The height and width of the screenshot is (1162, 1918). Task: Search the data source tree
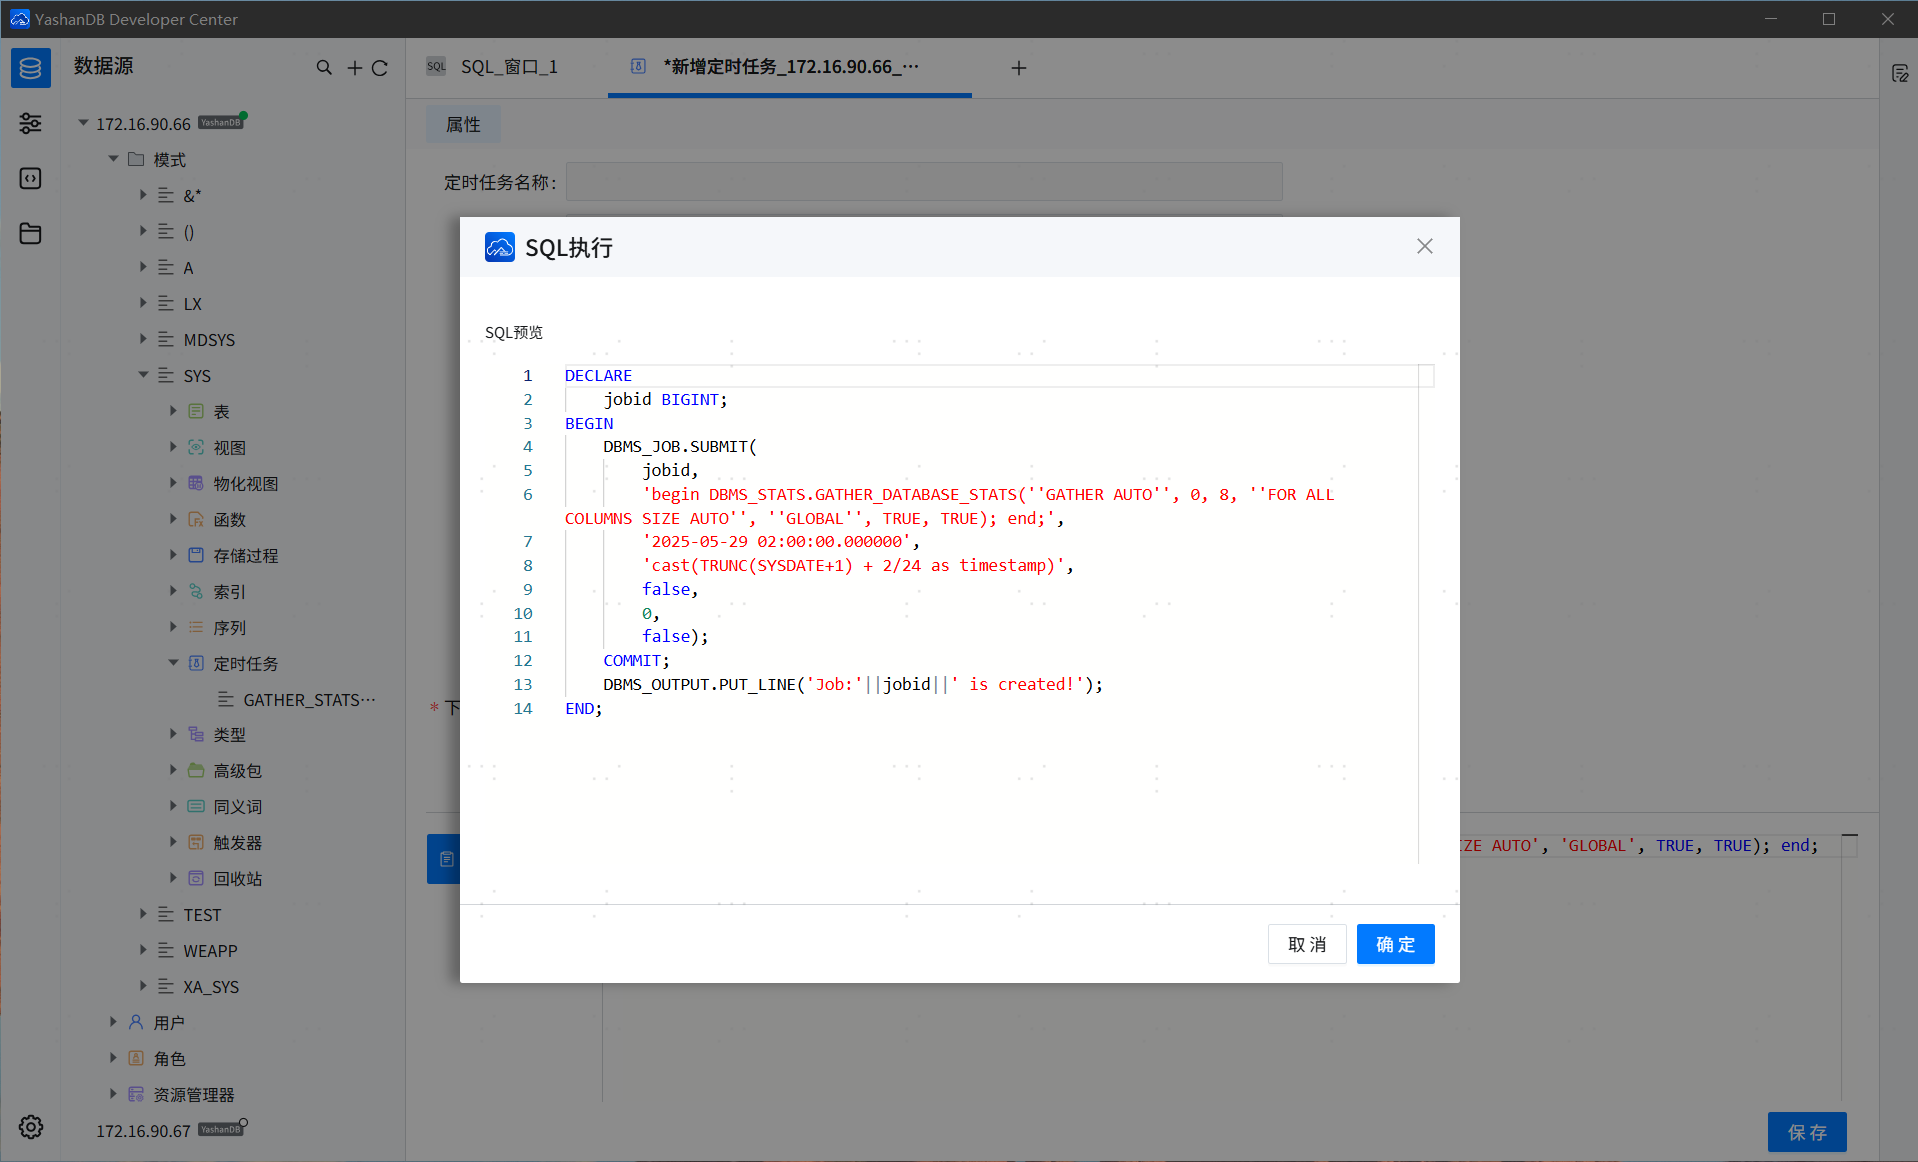click(x=324, y=68)
